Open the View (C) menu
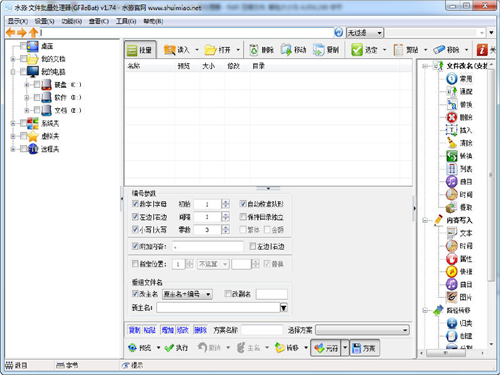The height and width of the screenshot is (375, 500). pyautogui.click(x=99, y=21)
